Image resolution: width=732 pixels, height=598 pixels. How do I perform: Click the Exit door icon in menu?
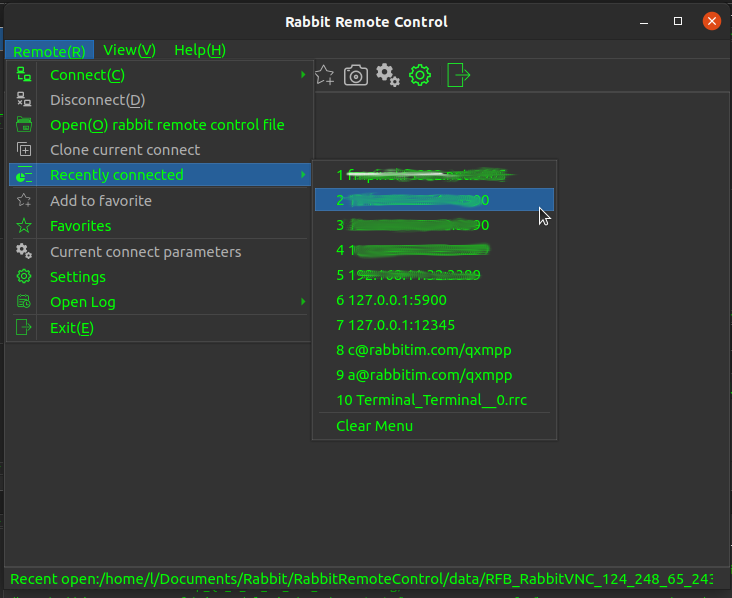click(x=24, y=327)
